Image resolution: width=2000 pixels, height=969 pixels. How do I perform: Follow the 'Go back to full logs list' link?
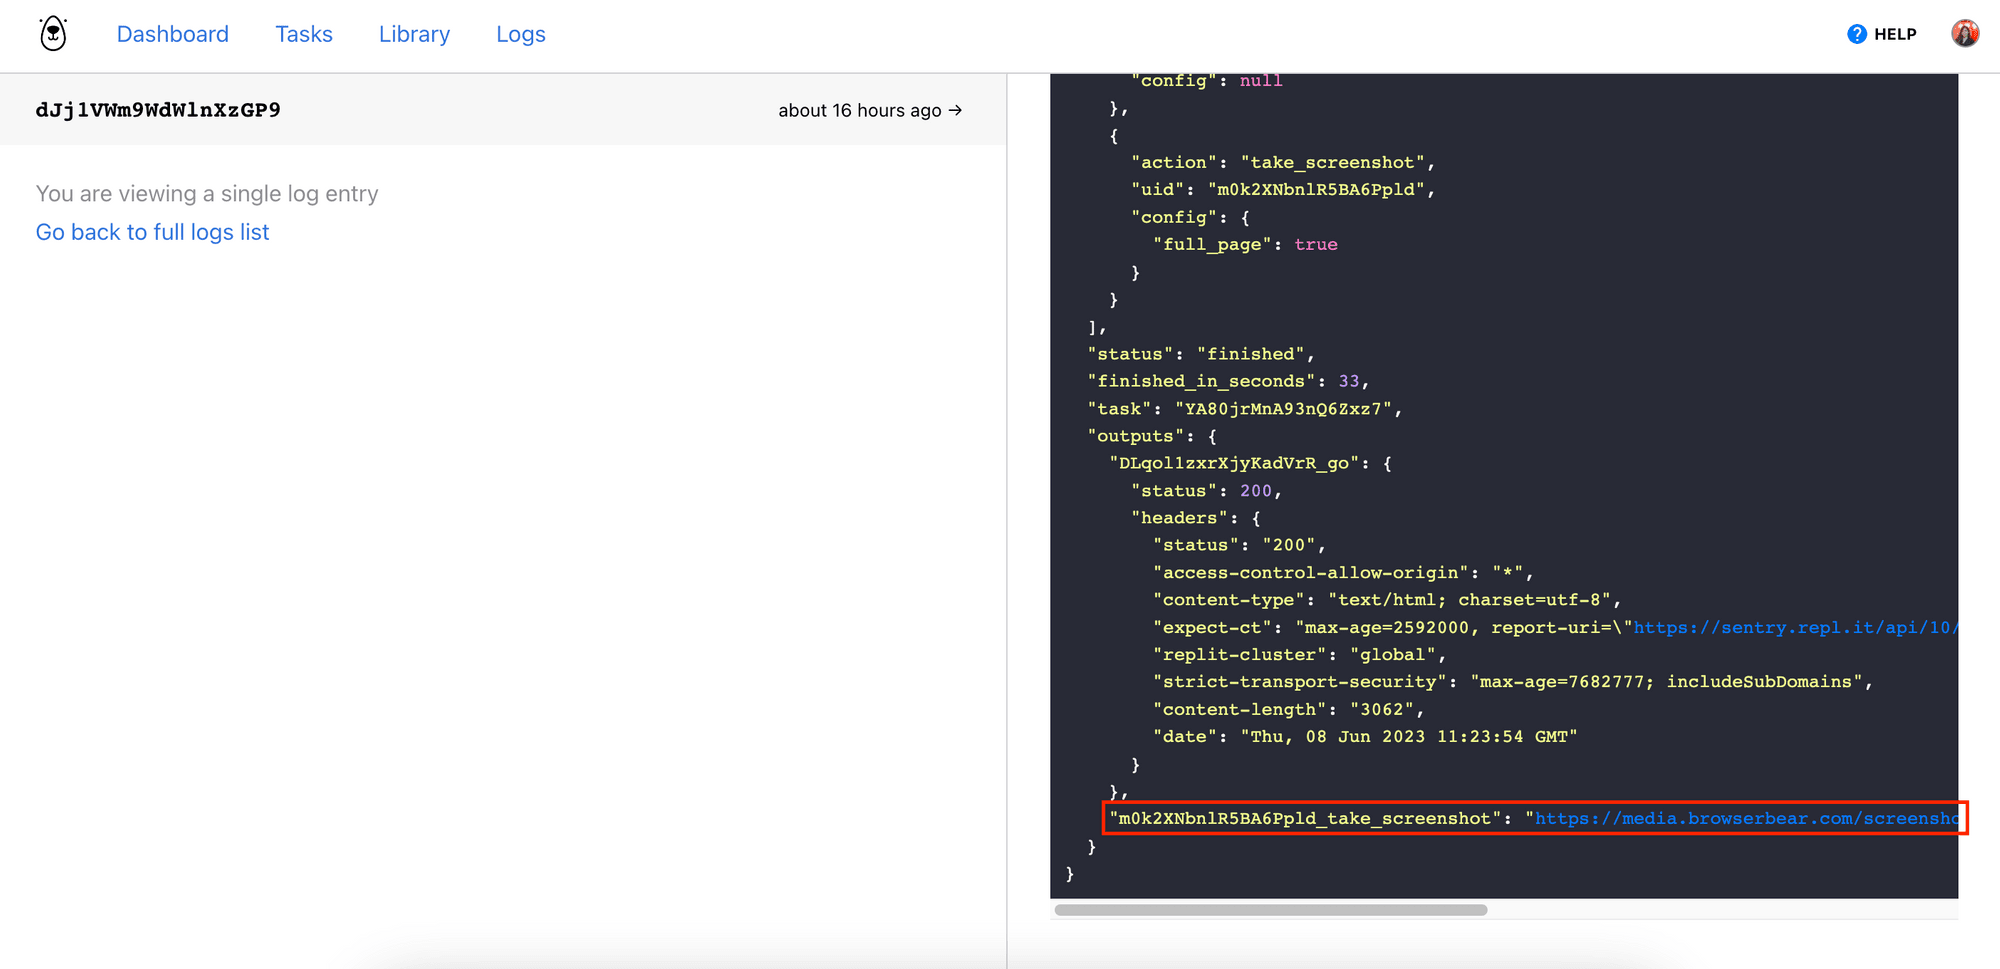point(152,231)
